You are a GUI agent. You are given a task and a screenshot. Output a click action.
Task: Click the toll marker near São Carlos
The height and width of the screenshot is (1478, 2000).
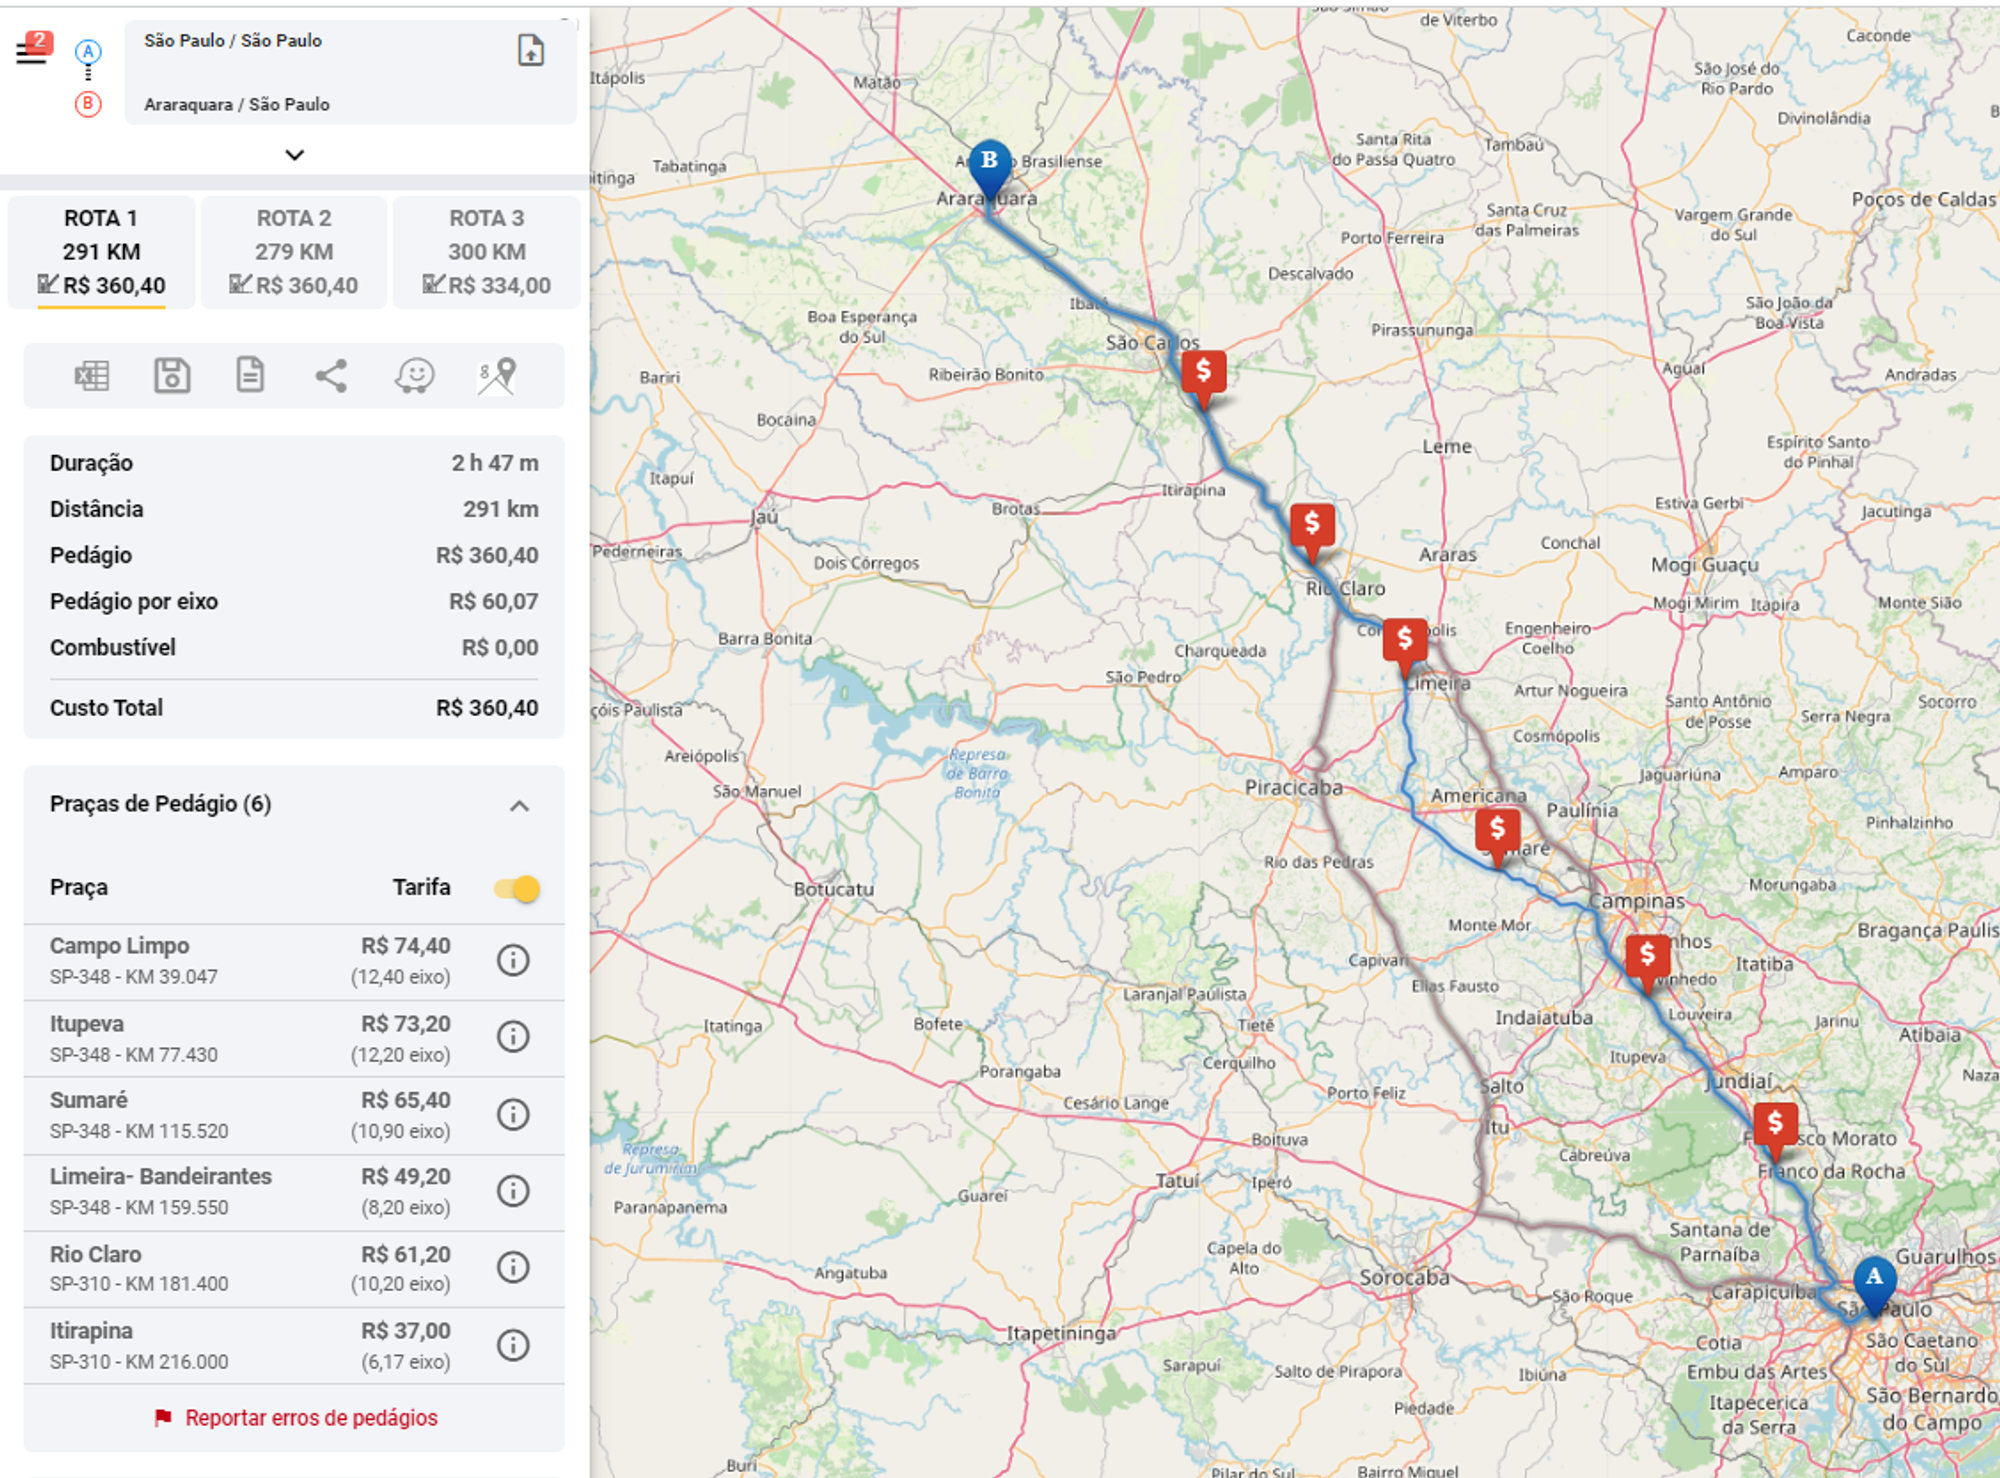pos(1203,372)
